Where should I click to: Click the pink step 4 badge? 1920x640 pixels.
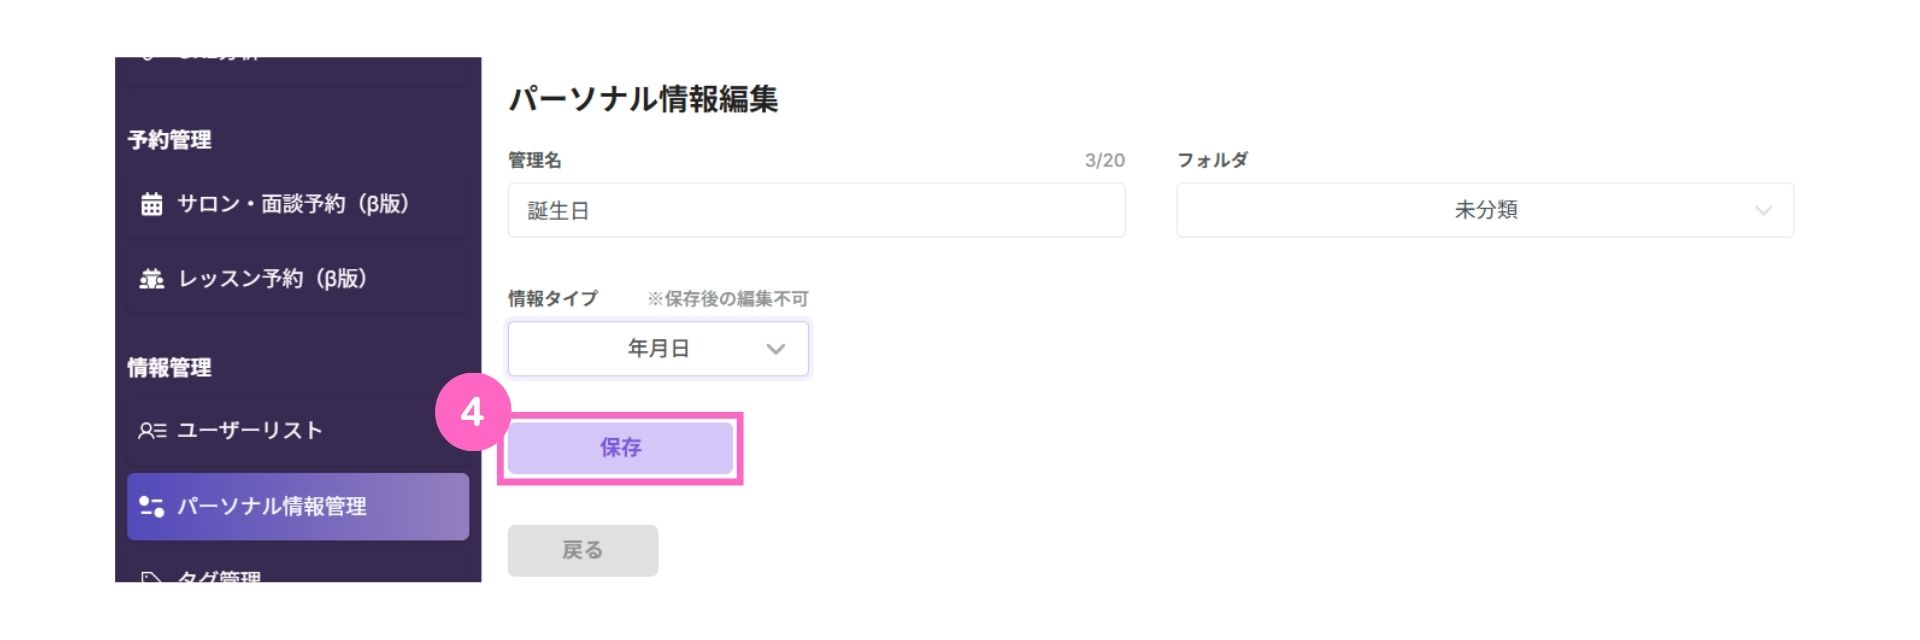tap(472, 411)
